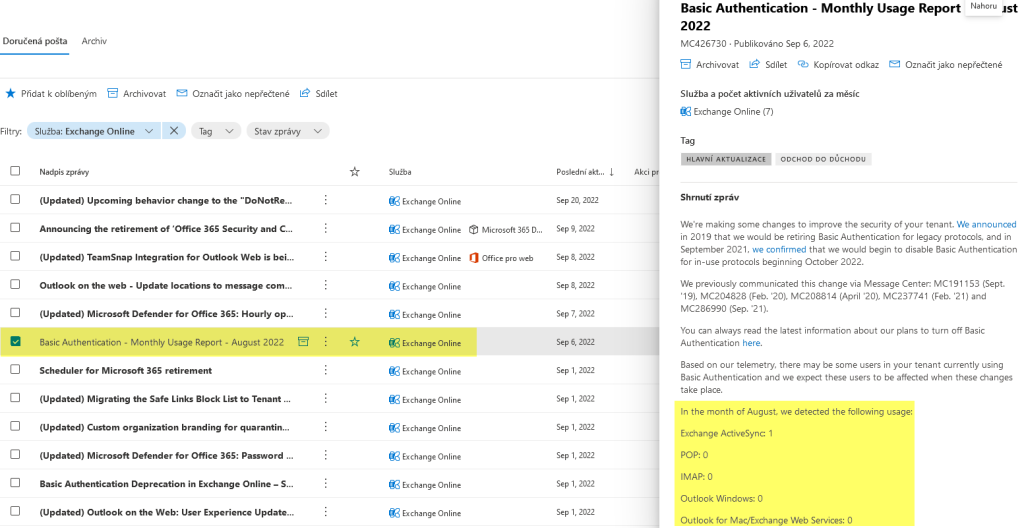Switch to the Doručená pošta tab
This screenshot has height=528, width=1024.
[35, 41]
